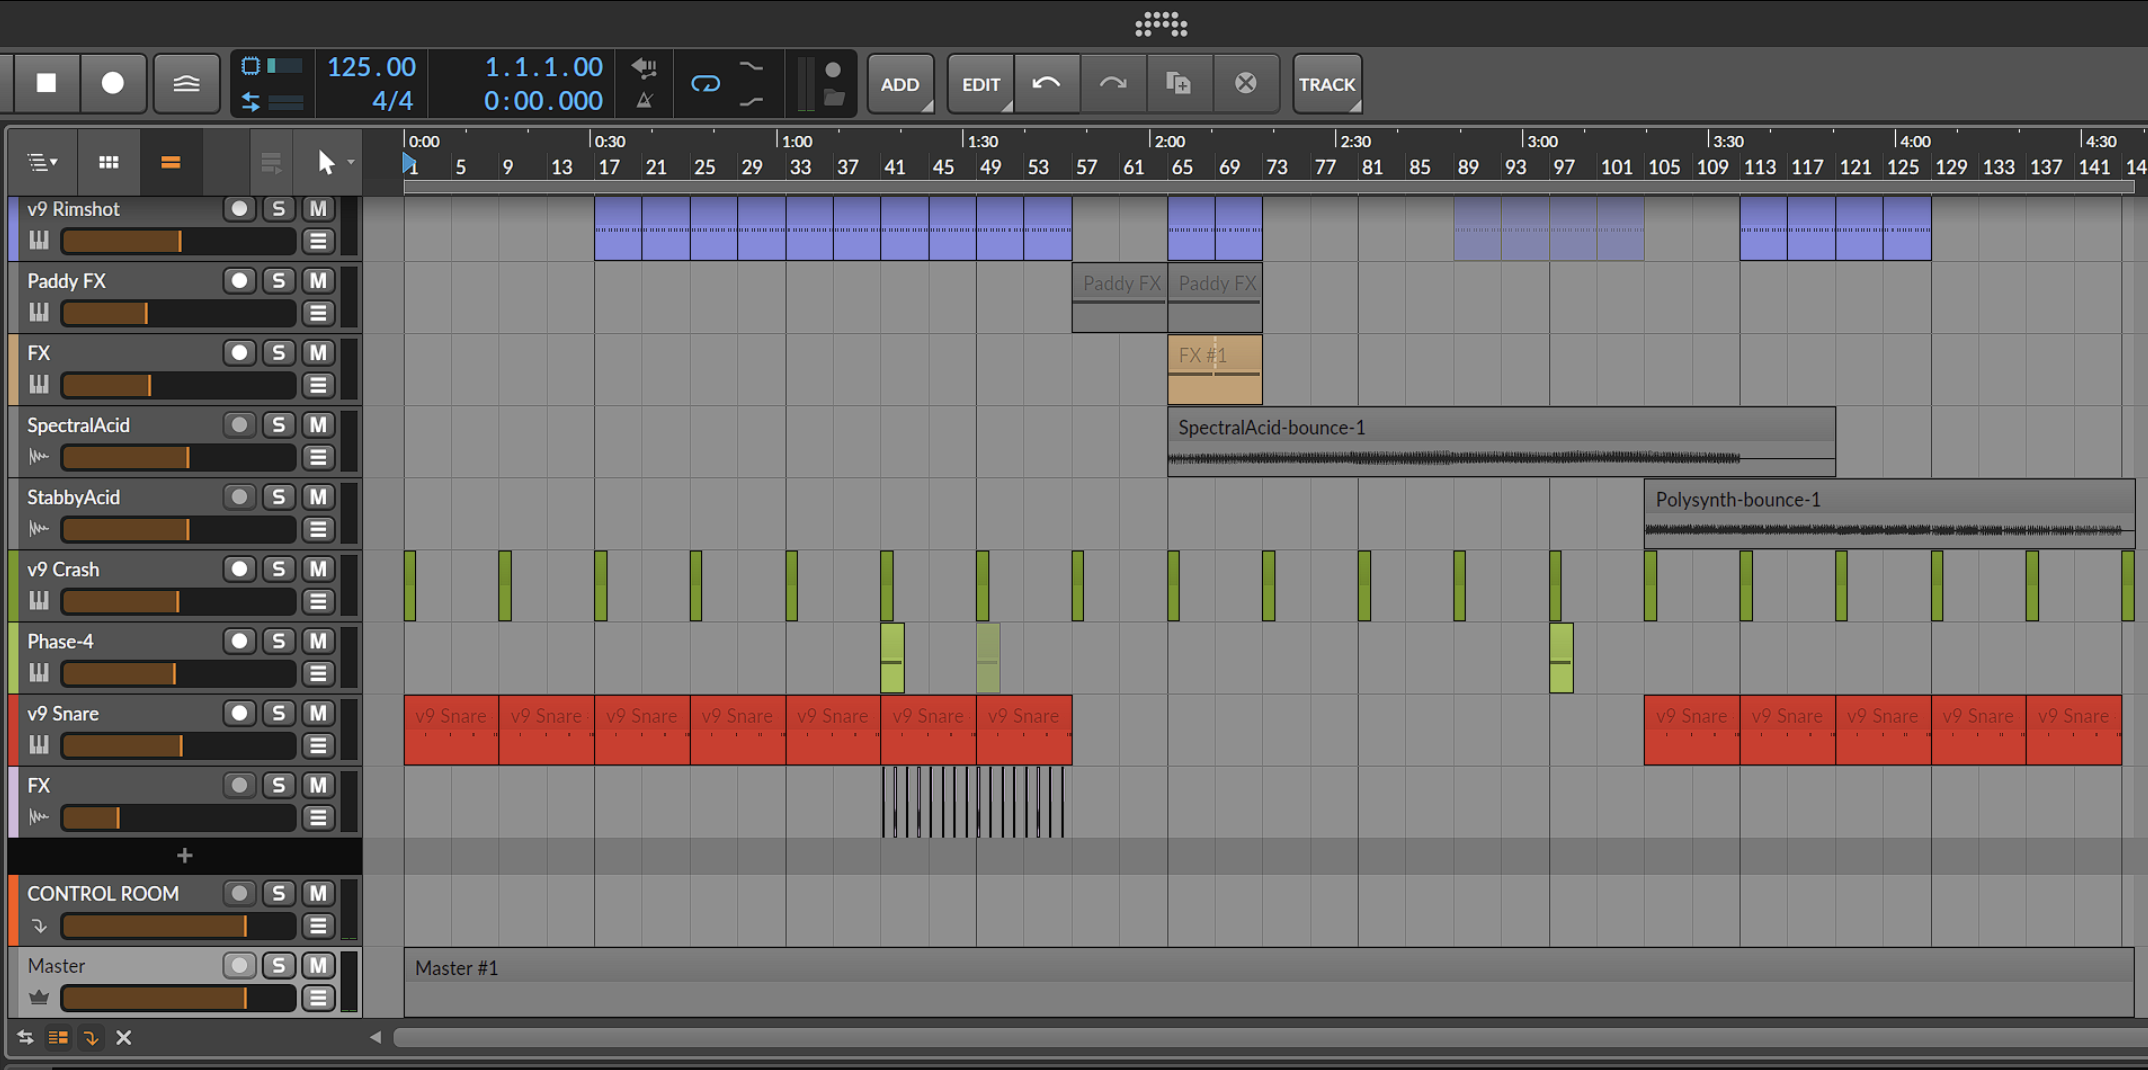Click the effect track icon on CONTROL ROOM

point(39,926)
